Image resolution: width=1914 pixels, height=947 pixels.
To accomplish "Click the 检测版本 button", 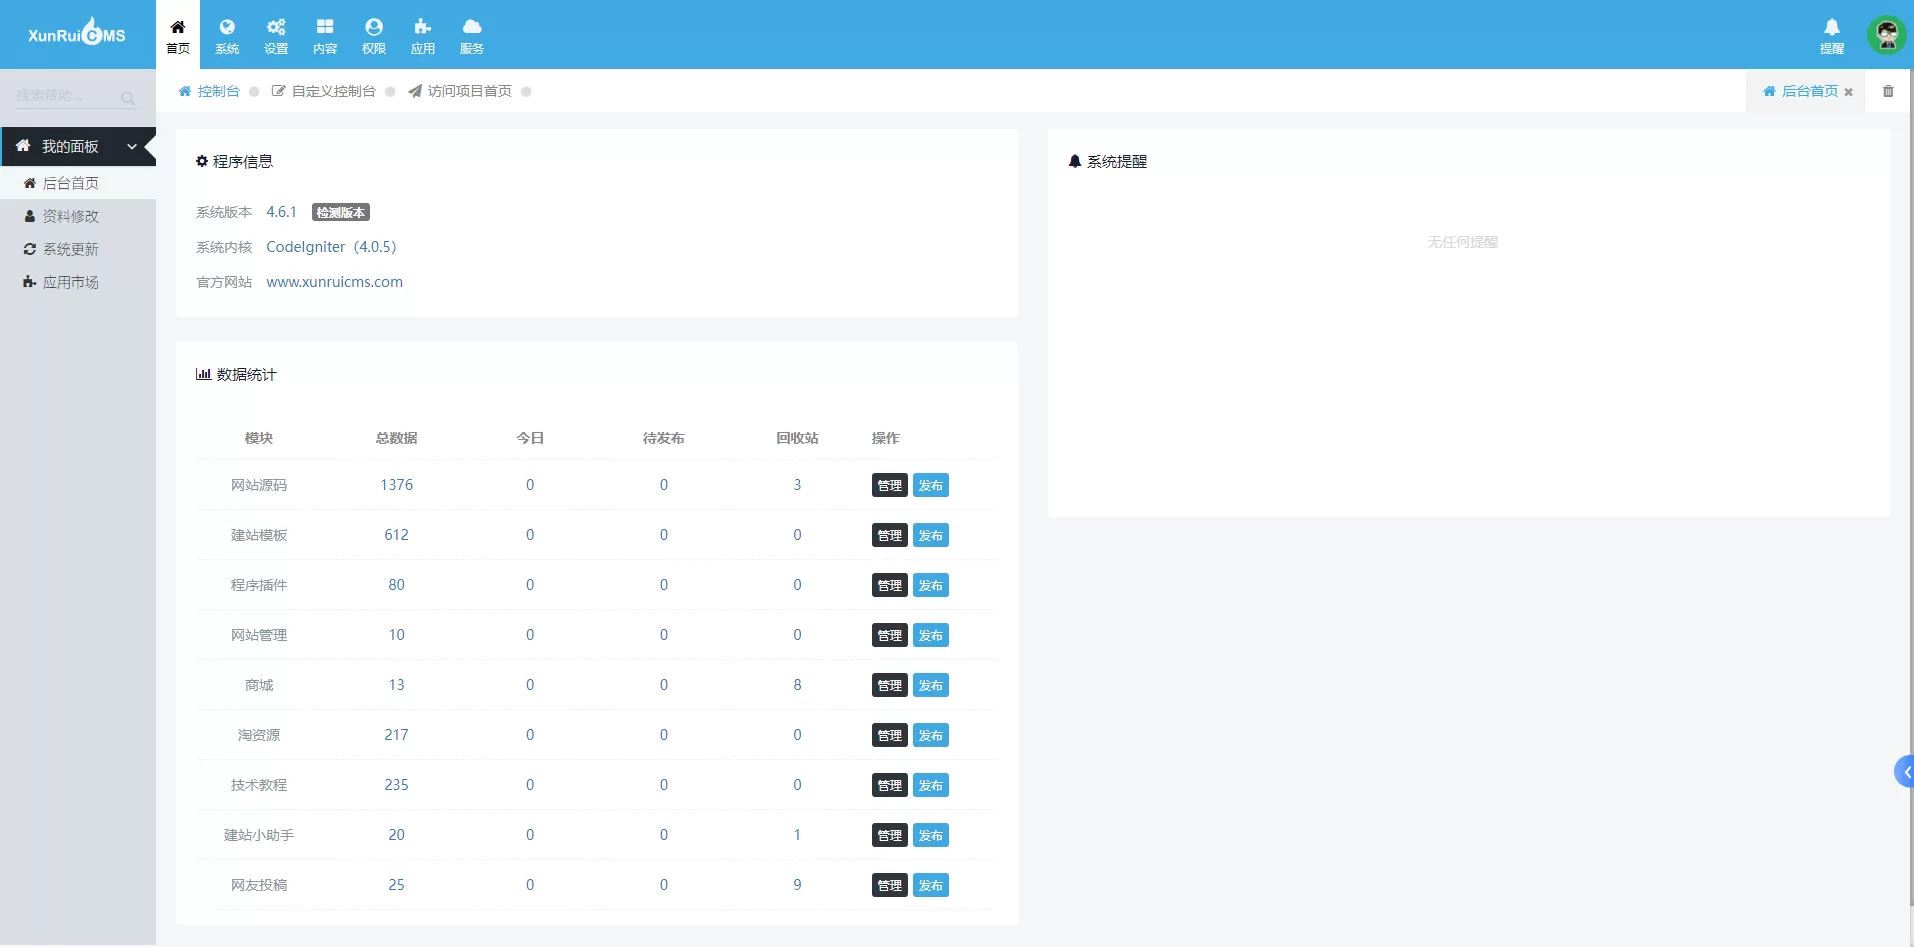I will [340, 212].
